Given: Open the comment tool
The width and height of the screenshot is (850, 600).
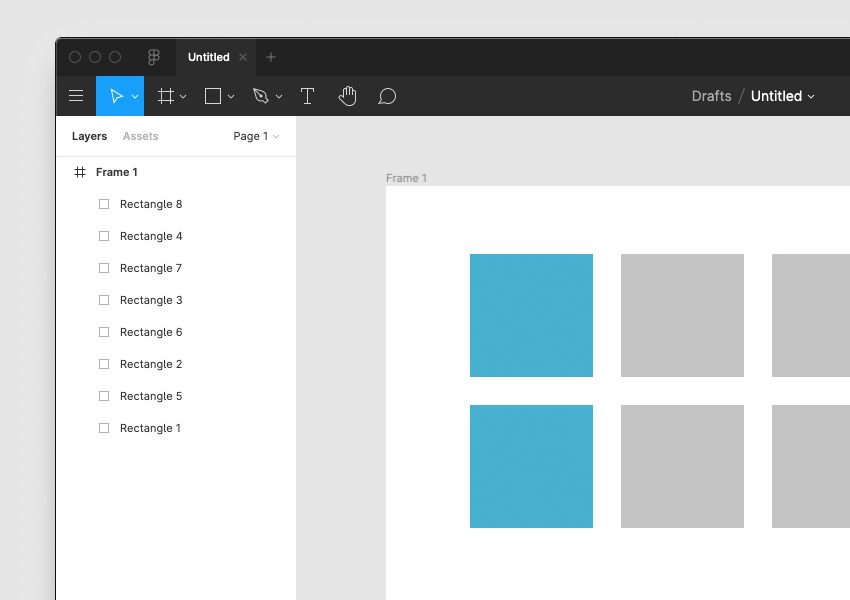Looking at the screenshot, I should click(x=387, y=96).
